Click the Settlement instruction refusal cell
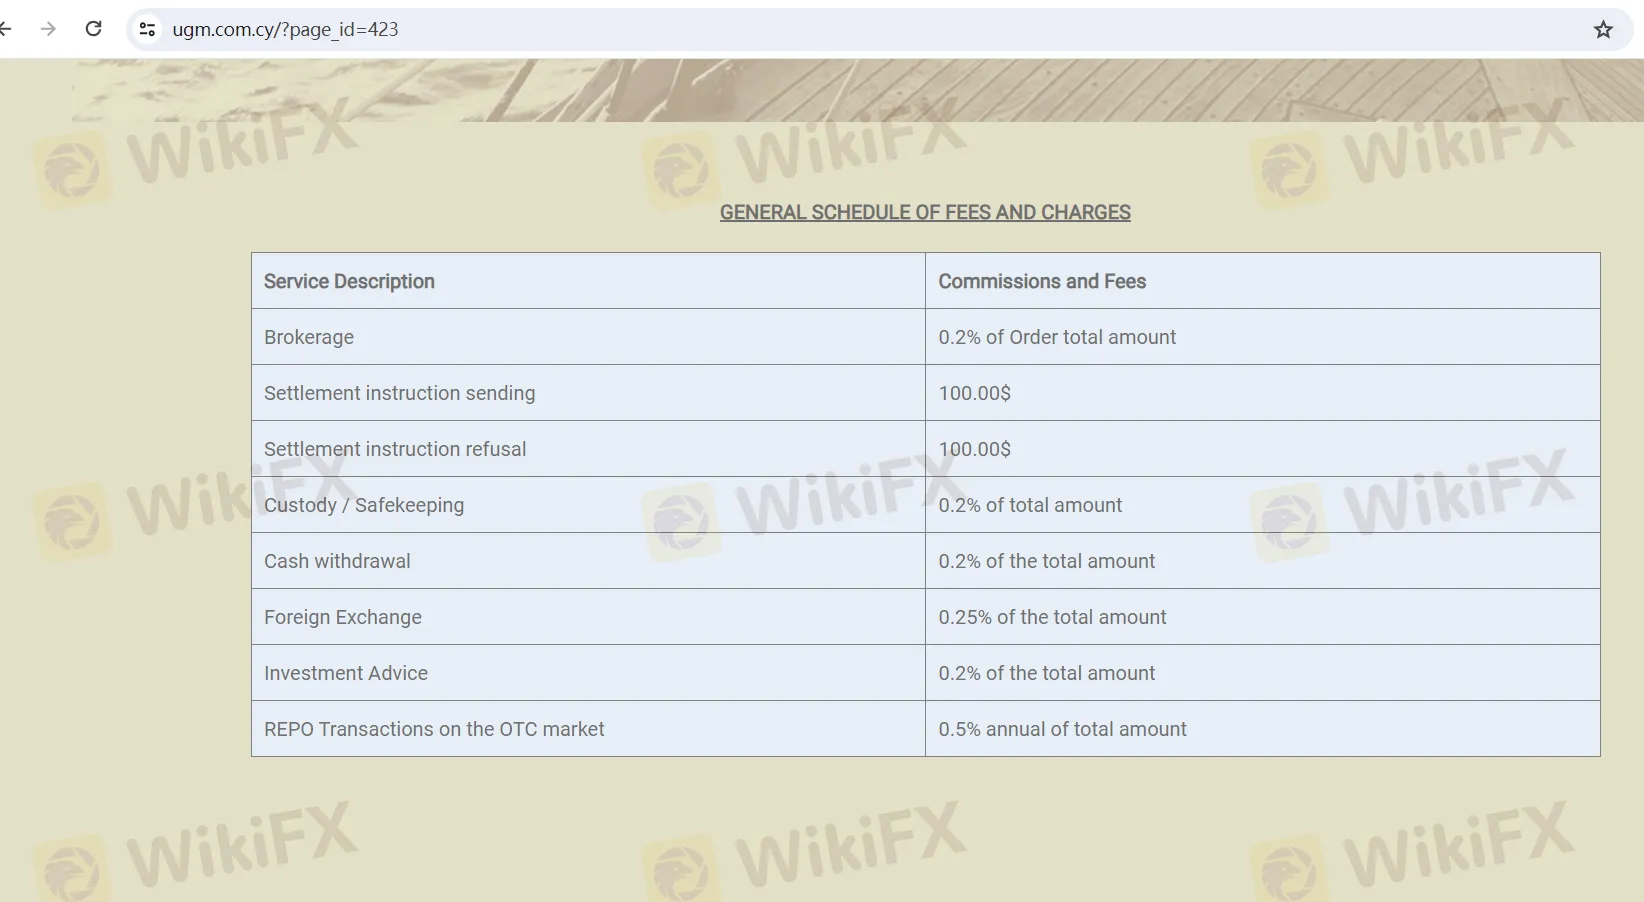 click(x=395, y=449)
